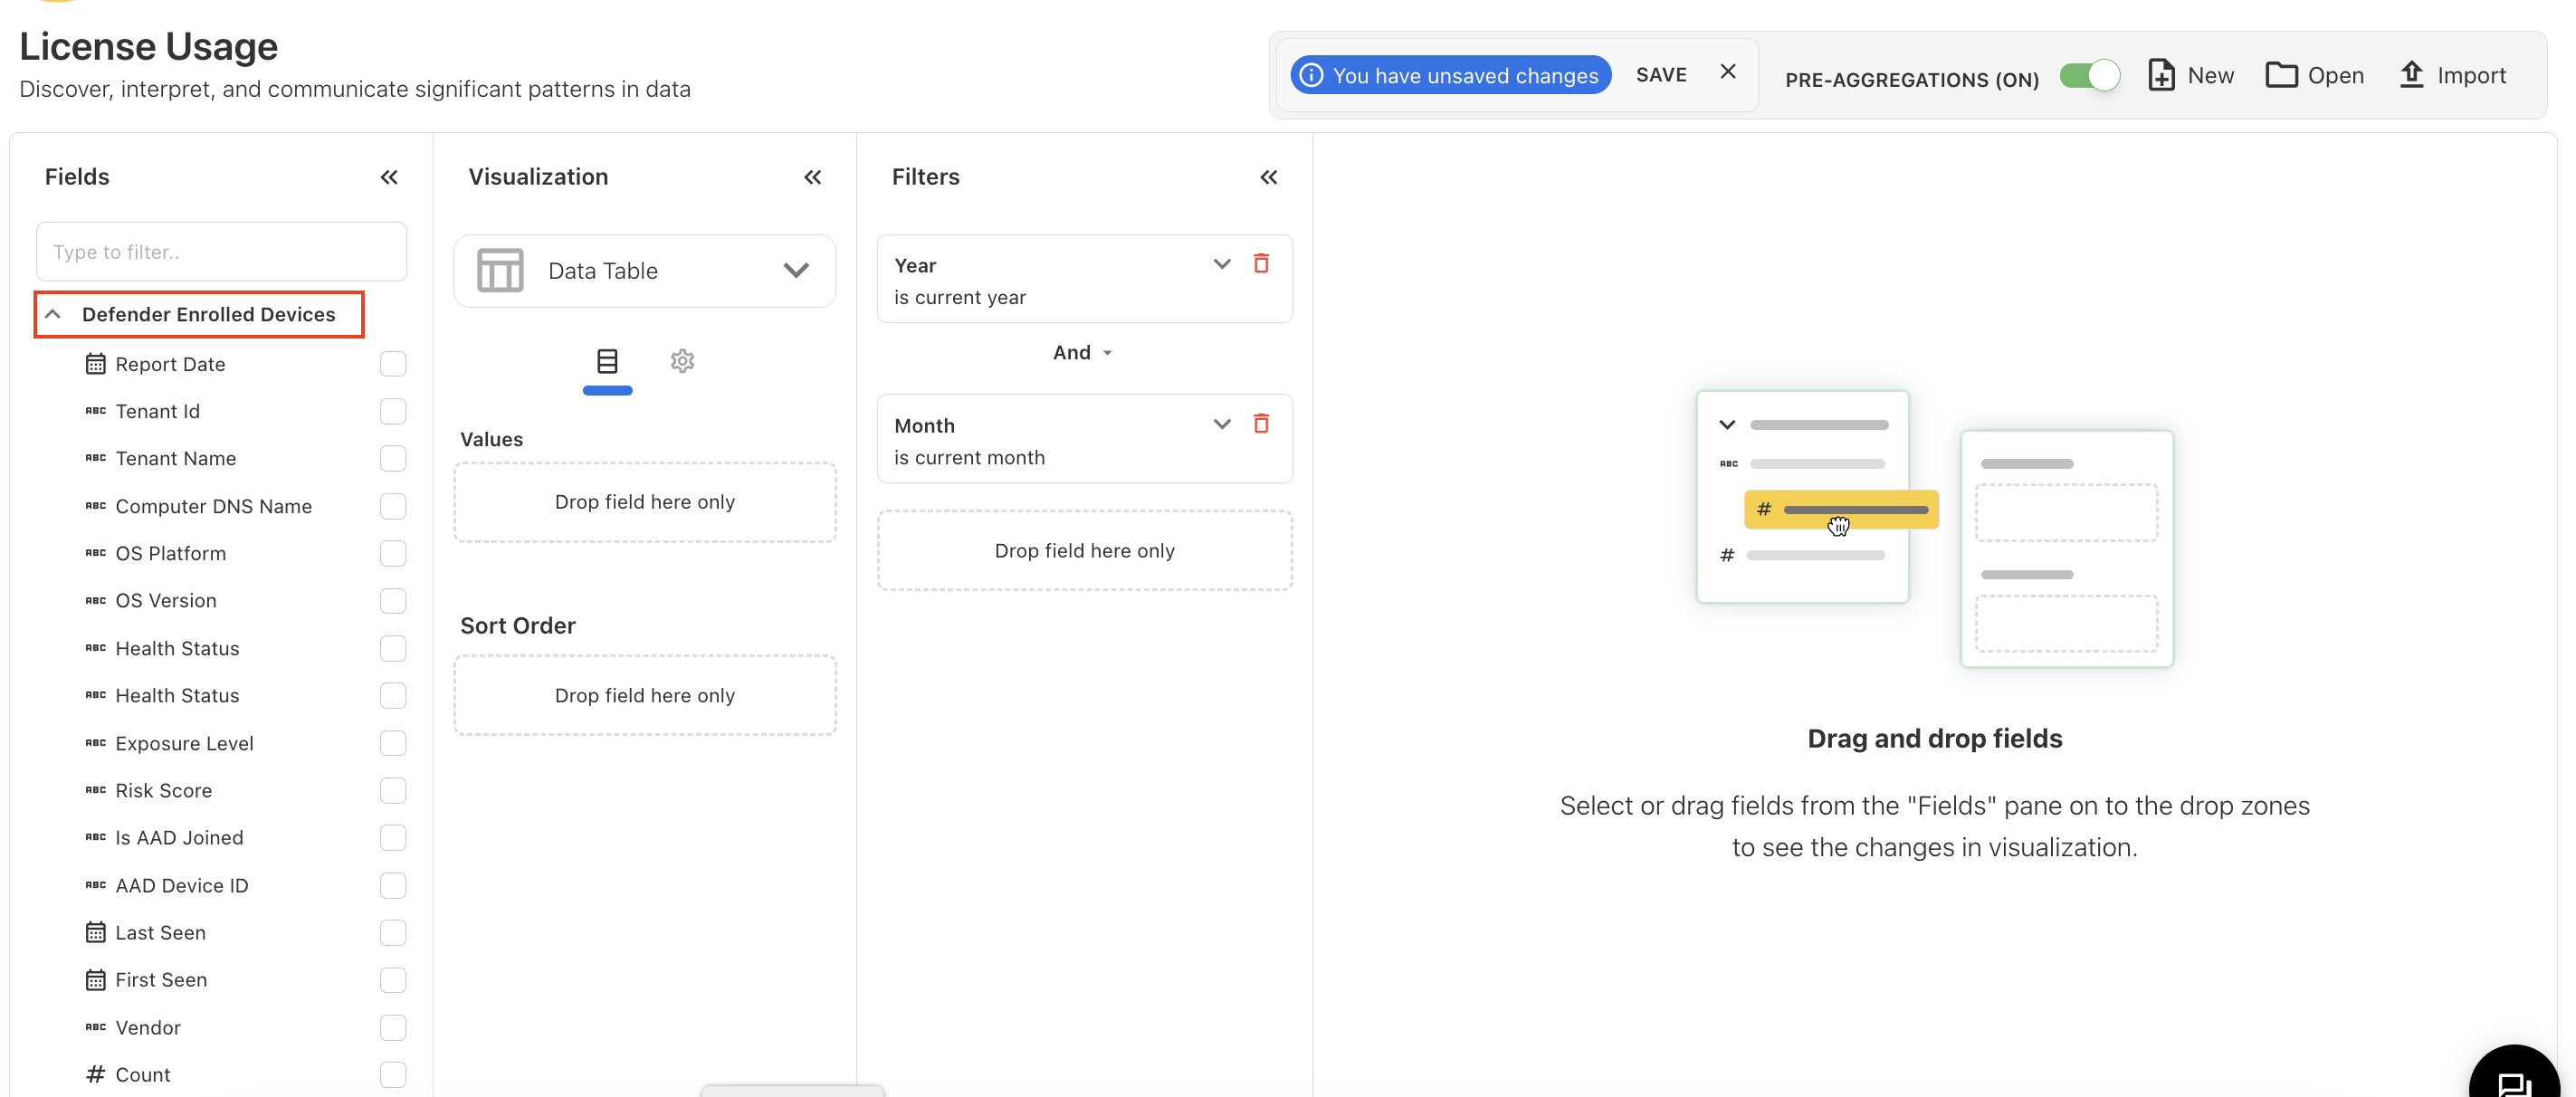Create a New report
This screenshot has width=2576, height=1097.
coord(2190,75)
